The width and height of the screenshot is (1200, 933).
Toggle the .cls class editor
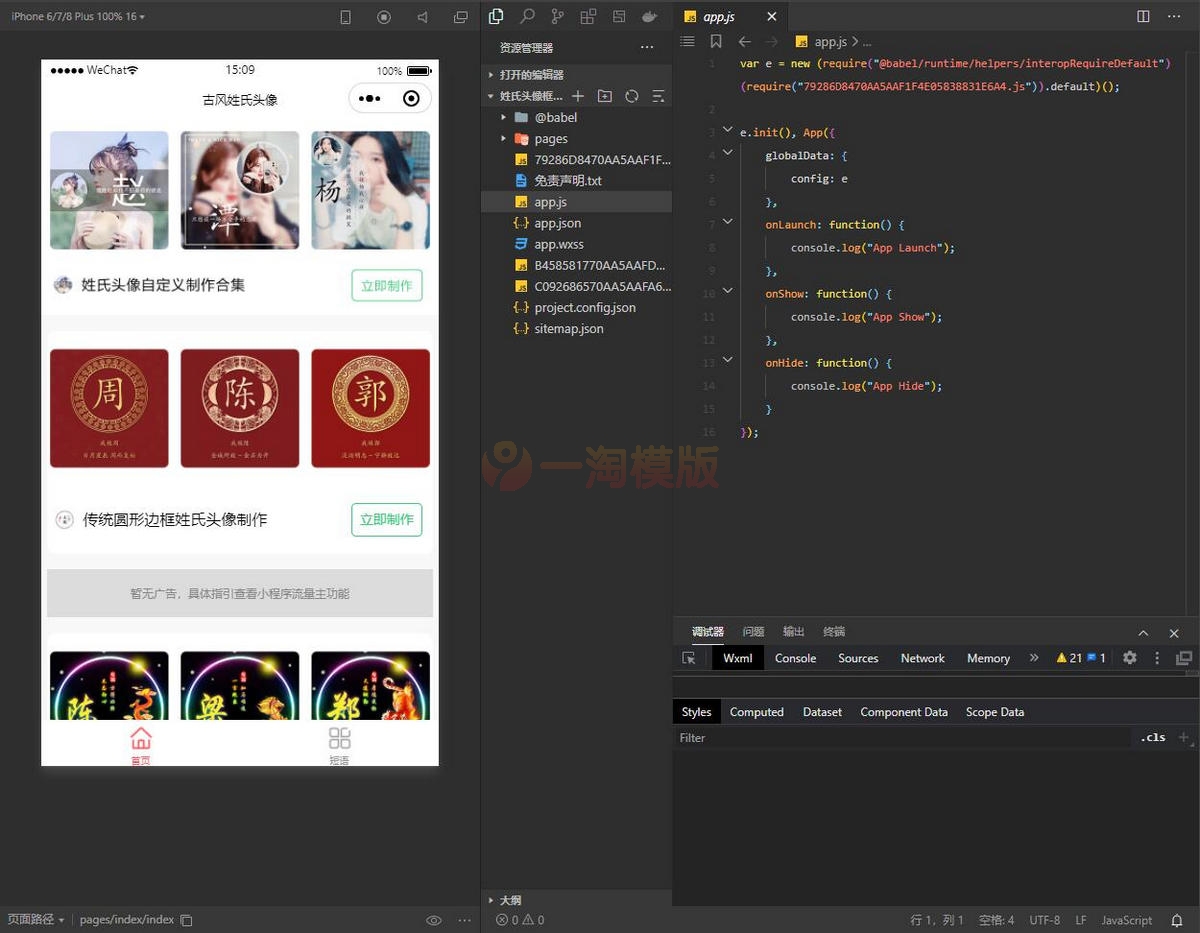point(1153,737)
